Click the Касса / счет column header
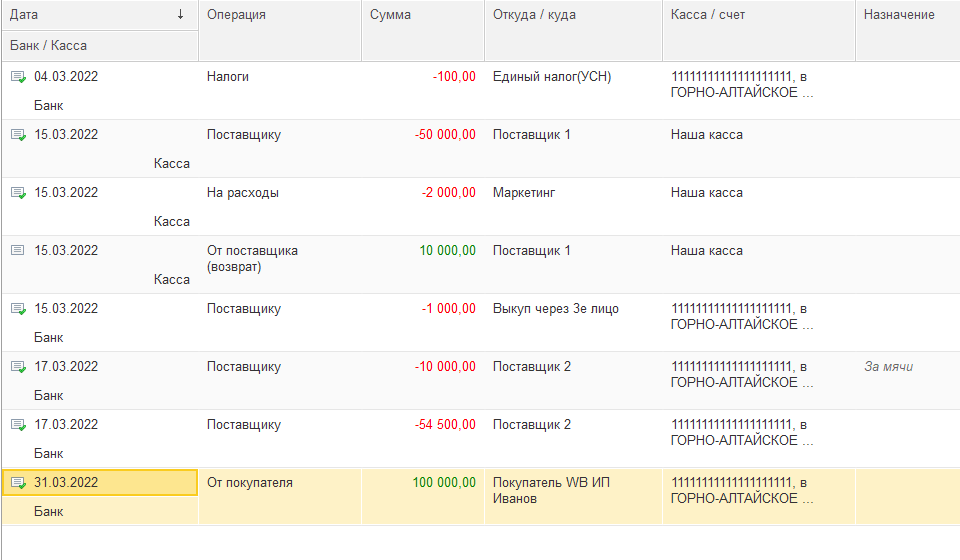This screenshot has width=960, height=560. click(x=708, y=15)
